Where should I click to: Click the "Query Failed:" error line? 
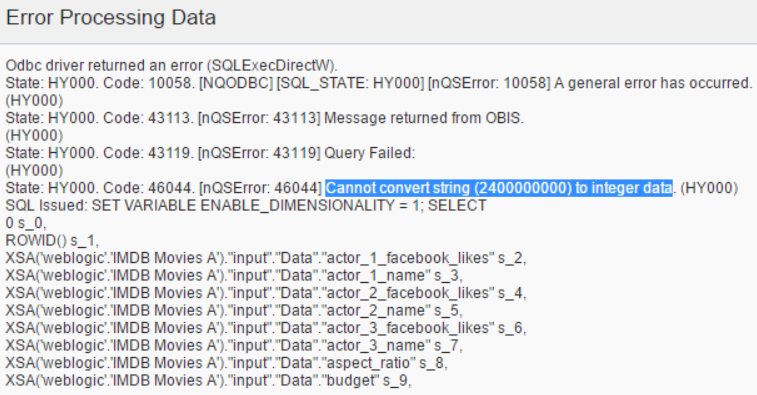210,153
